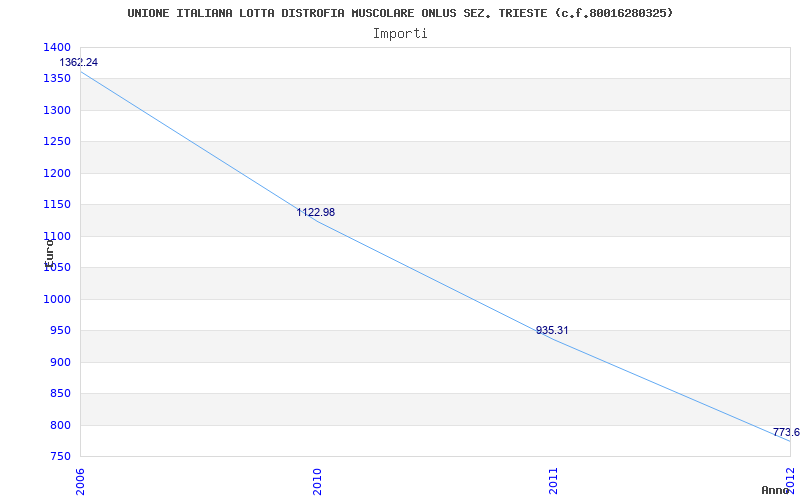Click the 1250 y-axis tick label
800x500 pixels.
[57, 142]
